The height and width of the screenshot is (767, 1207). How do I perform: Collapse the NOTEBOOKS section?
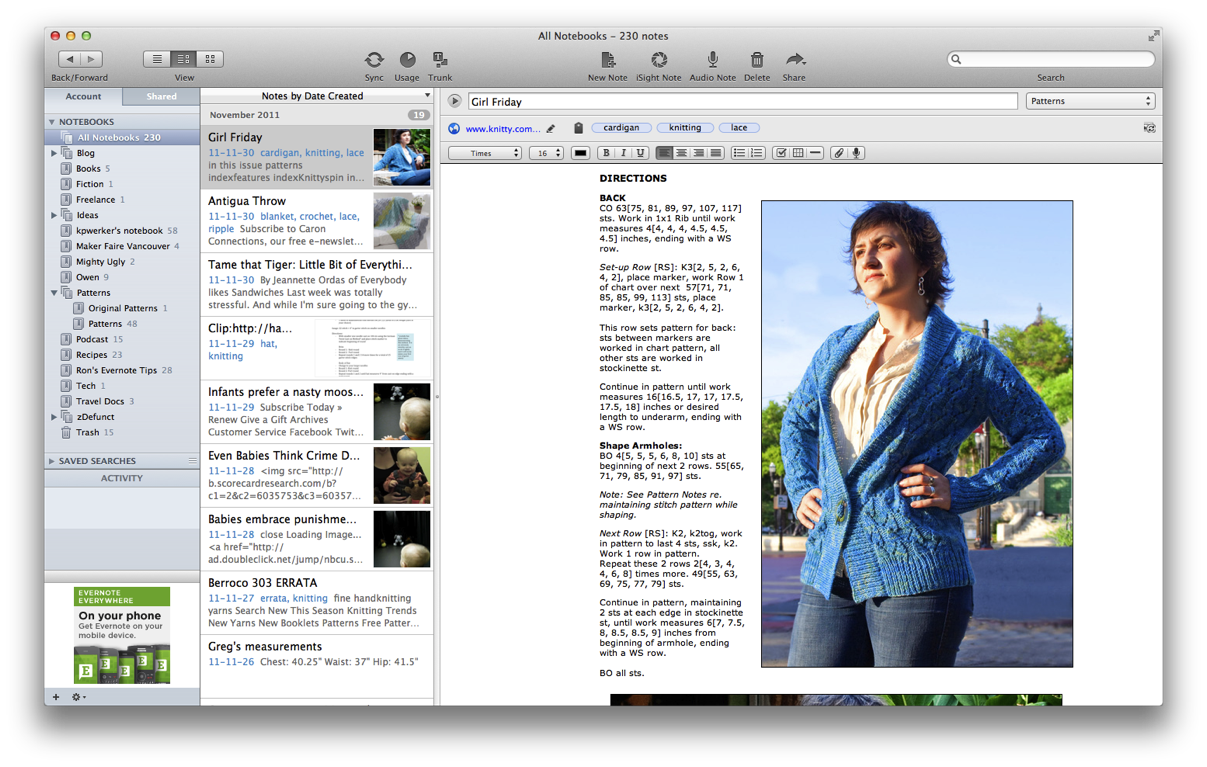pyautogui.click(x=52, y=122)
